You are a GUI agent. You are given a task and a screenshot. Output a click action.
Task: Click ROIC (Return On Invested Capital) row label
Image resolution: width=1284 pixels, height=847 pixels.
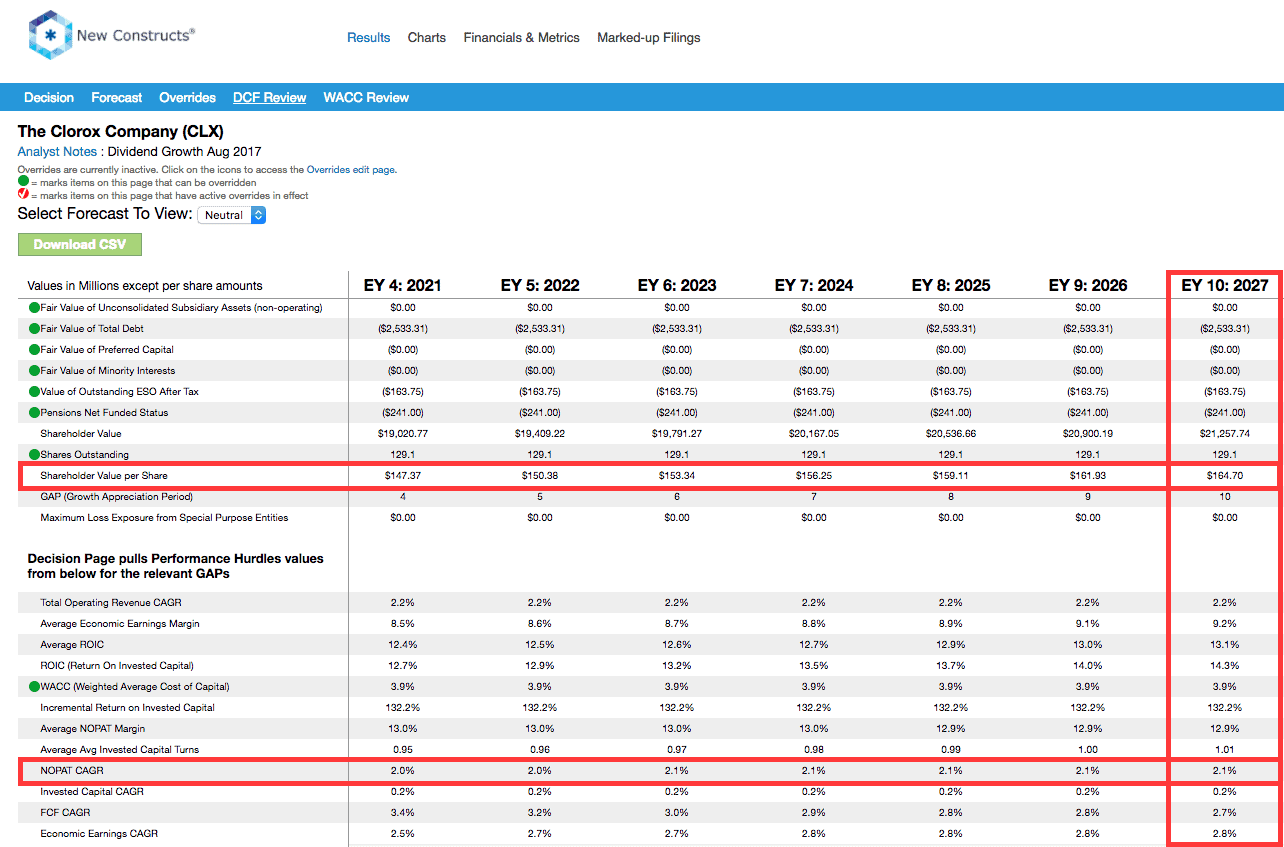click(117, 666)
